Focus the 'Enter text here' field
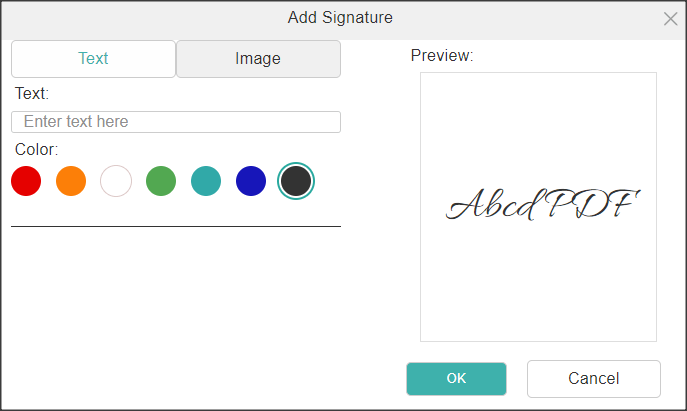 point(176,122)
